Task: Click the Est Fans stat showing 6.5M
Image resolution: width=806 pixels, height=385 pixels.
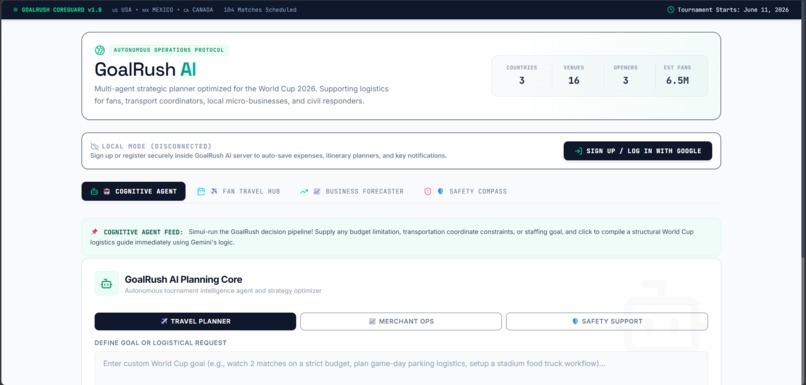Action: click(677, 75)
